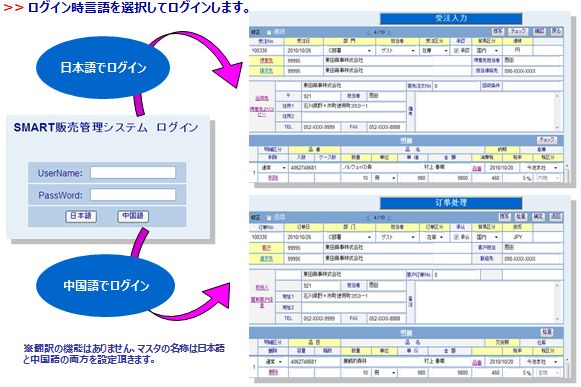Click the 品番 link in the 订单处理 details row

click(477, 363)
